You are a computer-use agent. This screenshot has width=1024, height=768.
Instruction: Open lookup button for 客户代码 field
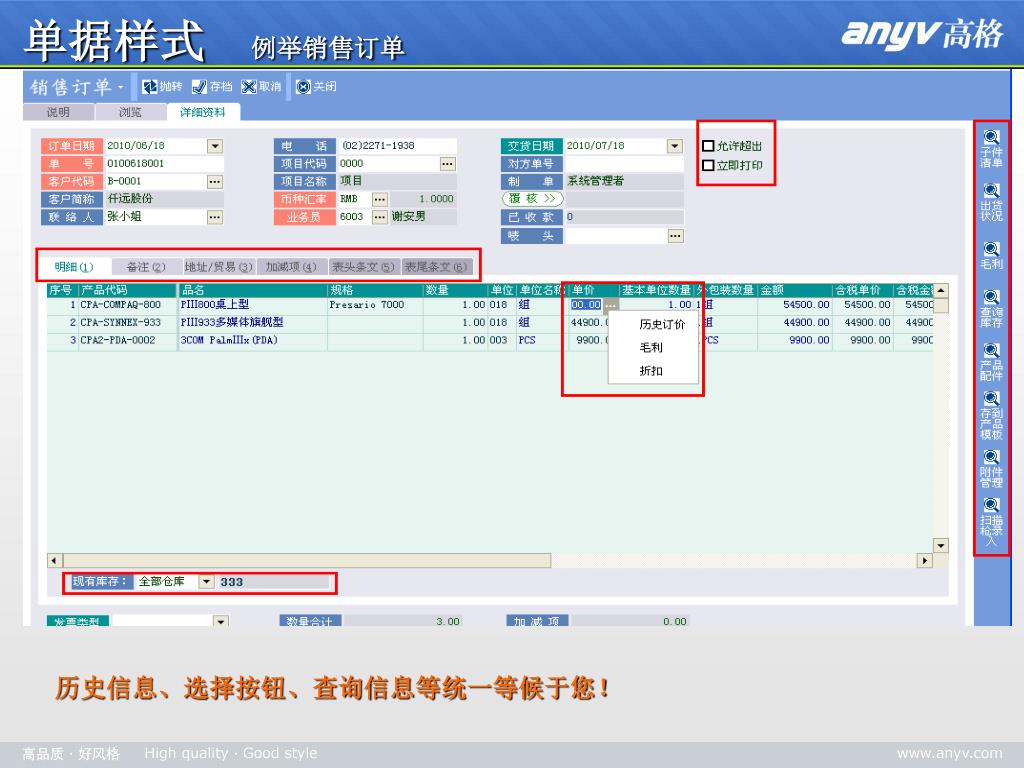215,182
